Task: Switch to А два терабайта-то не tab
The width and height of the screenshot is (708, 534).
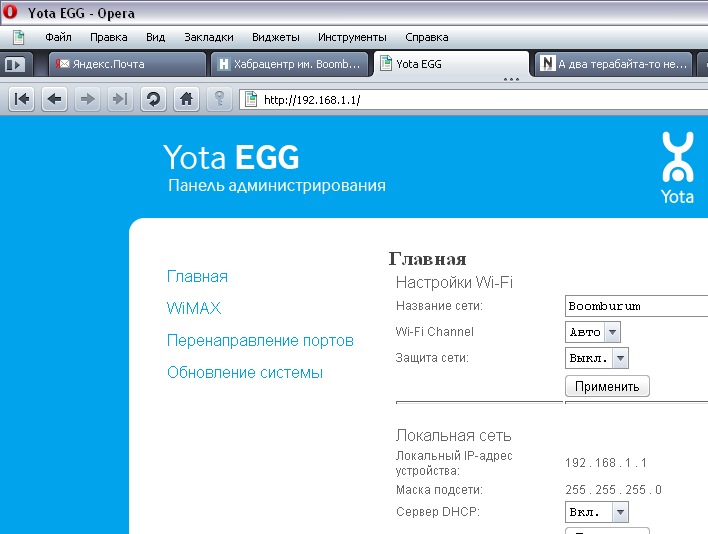Action: click(613, 64)
